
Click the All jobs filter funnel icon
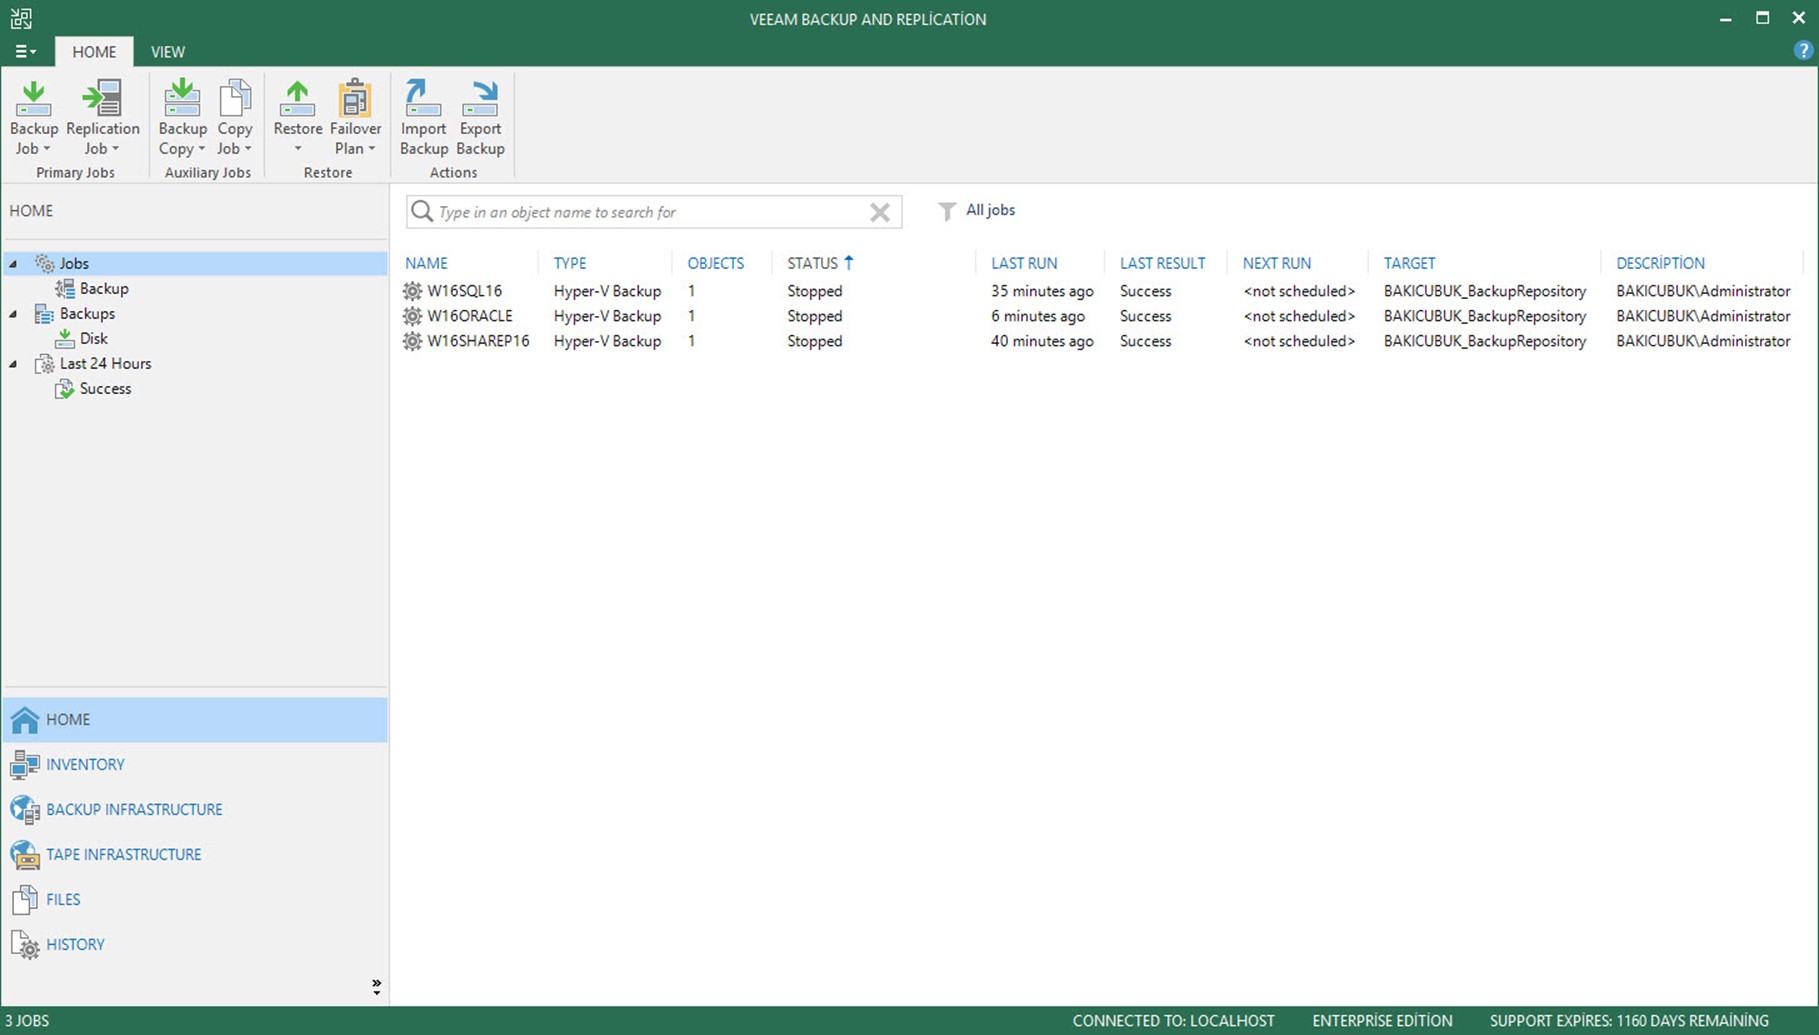tap(946, 211)
